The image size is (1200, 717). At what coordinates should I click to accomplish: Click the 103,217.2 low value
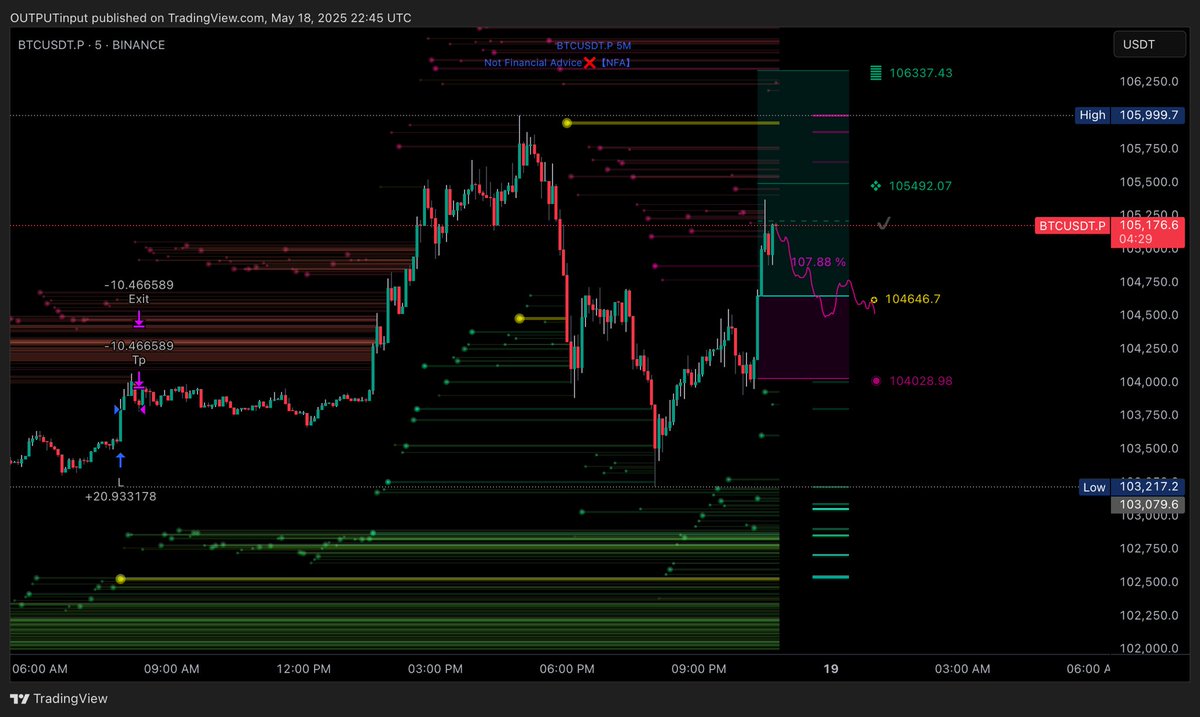coord(1148,487)
